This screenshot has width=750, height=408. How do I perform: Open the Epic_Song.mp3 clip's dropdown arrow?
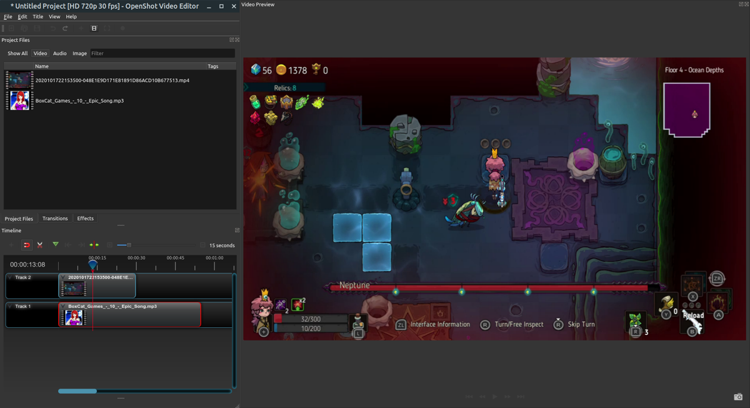point(63,306)
